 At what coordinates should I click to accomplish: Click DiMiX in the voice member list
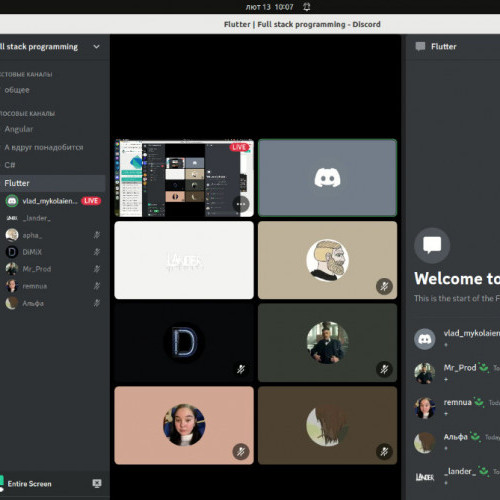[32, 252]
